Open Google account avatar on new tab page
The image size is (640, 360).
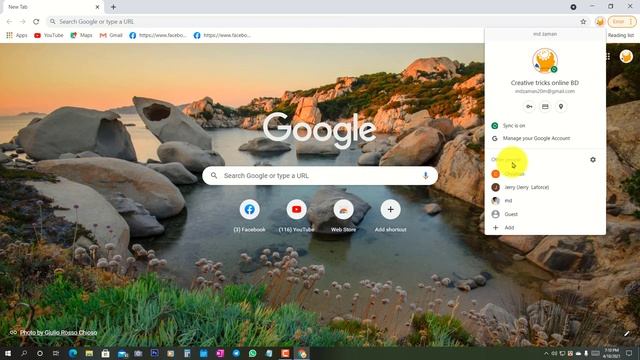tap(626, 56)
